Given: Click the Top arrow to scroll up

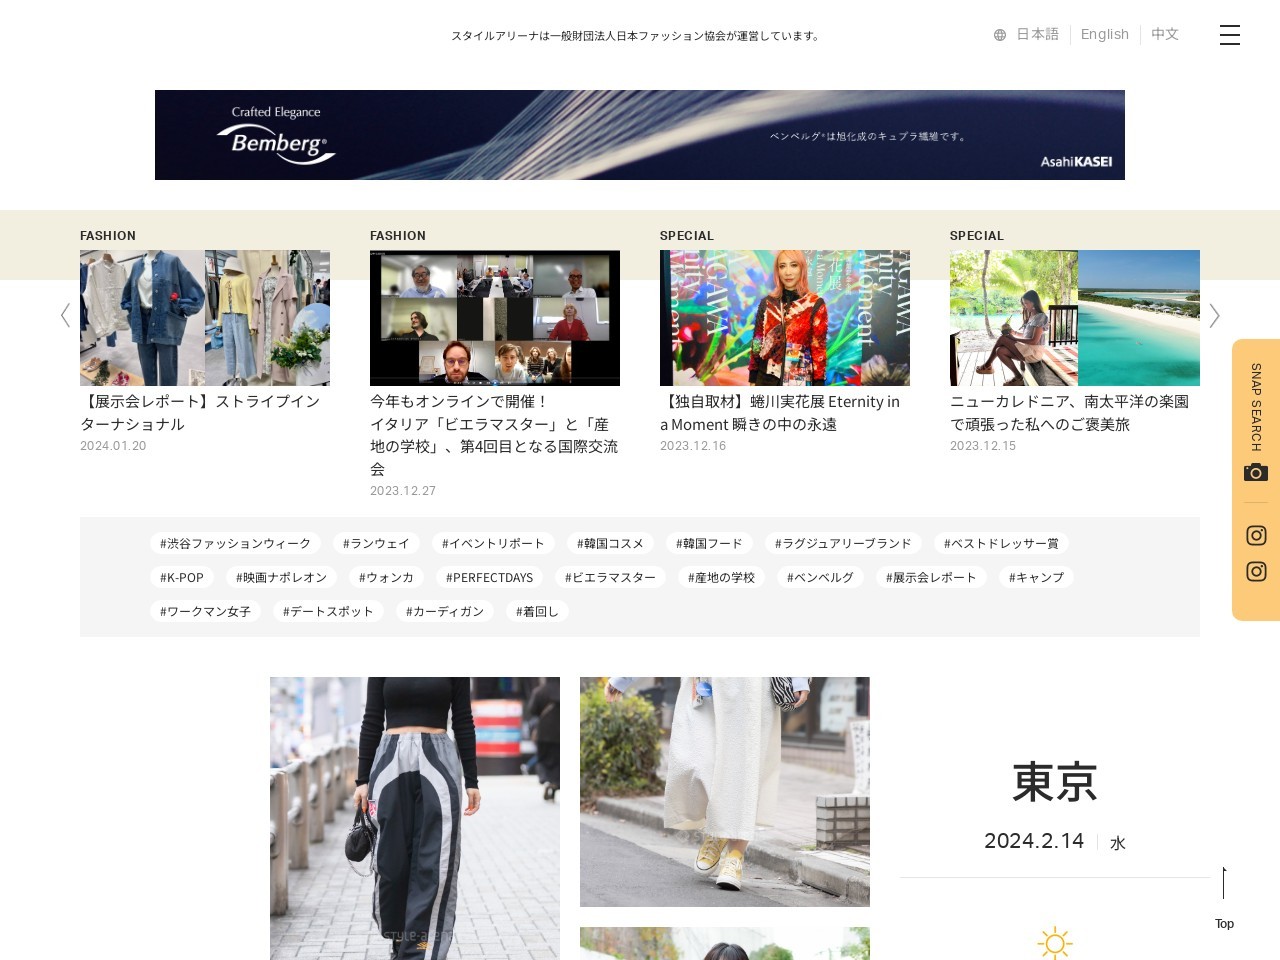Looking at the screenshot, I should (1224, 897).
